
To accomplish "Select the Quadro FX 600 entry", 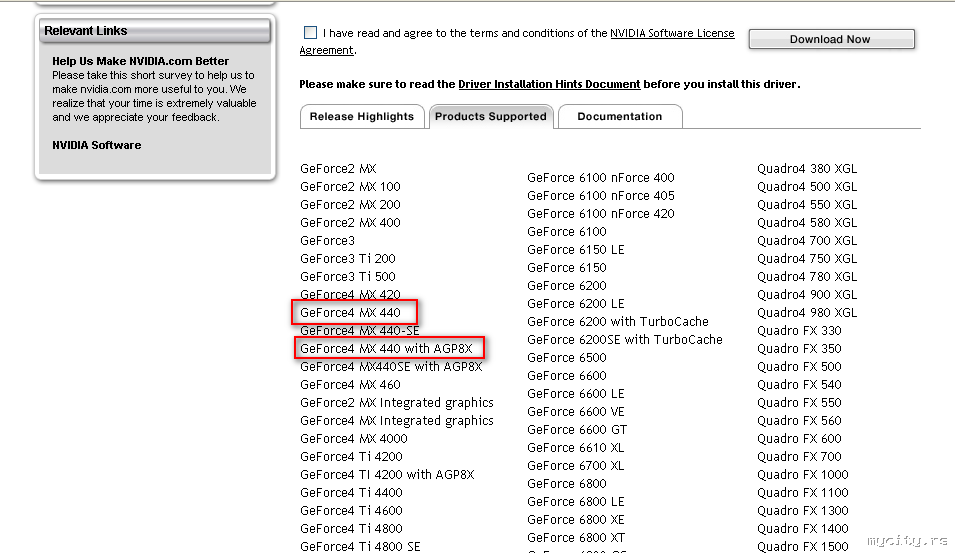I will (799, 439).
